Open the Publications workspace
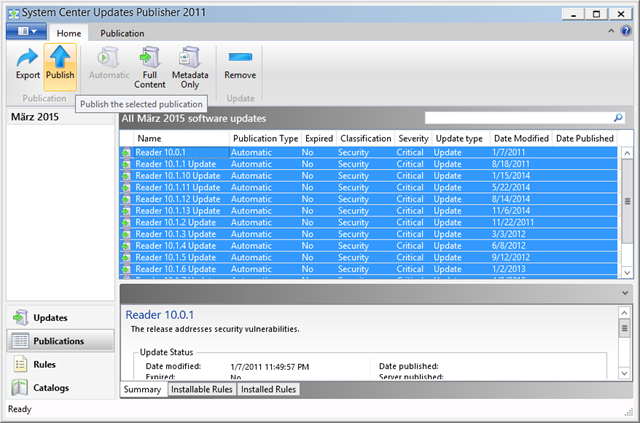This screenshot has width=640, height=423. coord(60,341)
